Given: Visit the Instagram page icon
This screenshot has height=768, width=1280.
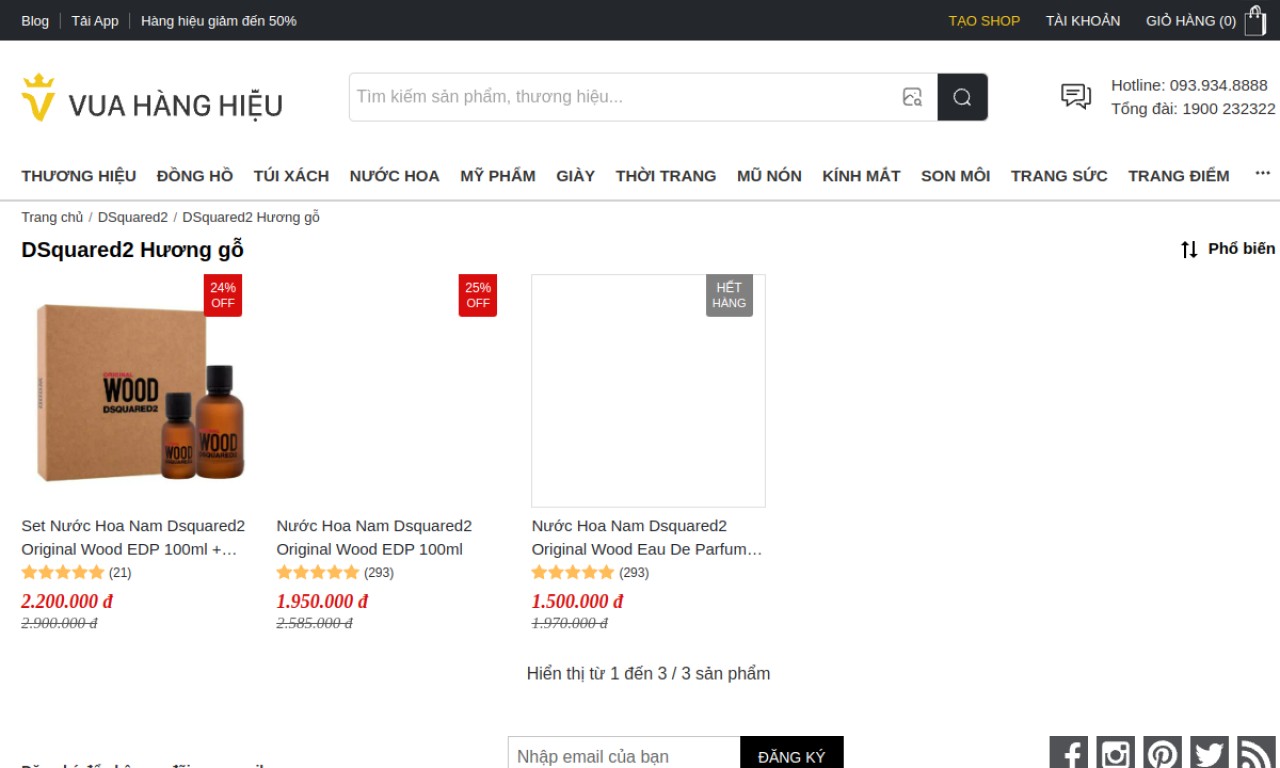Looking at the screenshot, I should pos(1115,753).
